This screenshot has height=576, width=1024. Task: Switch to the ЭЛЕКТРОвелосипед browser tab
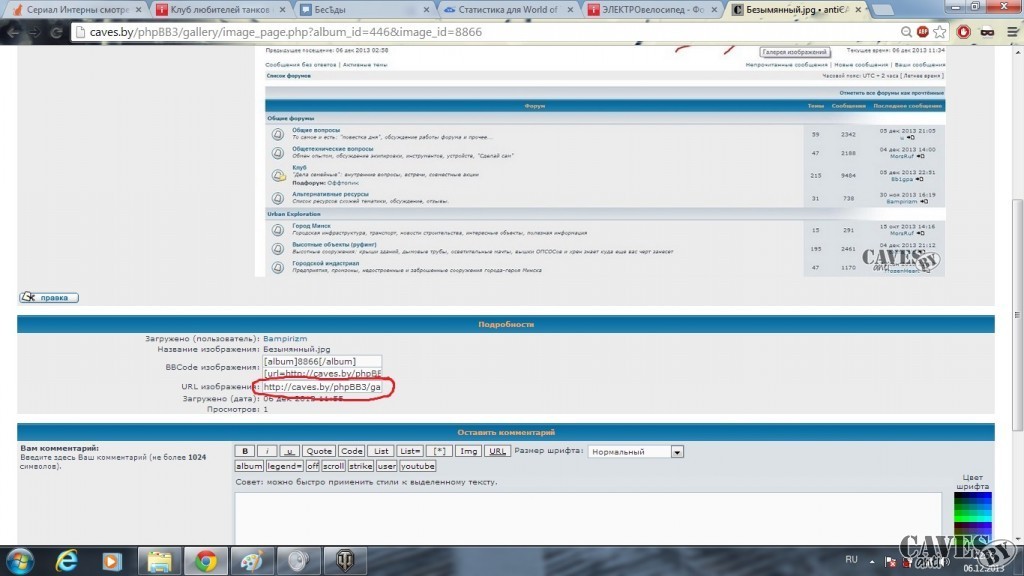(x=654, y=9)
